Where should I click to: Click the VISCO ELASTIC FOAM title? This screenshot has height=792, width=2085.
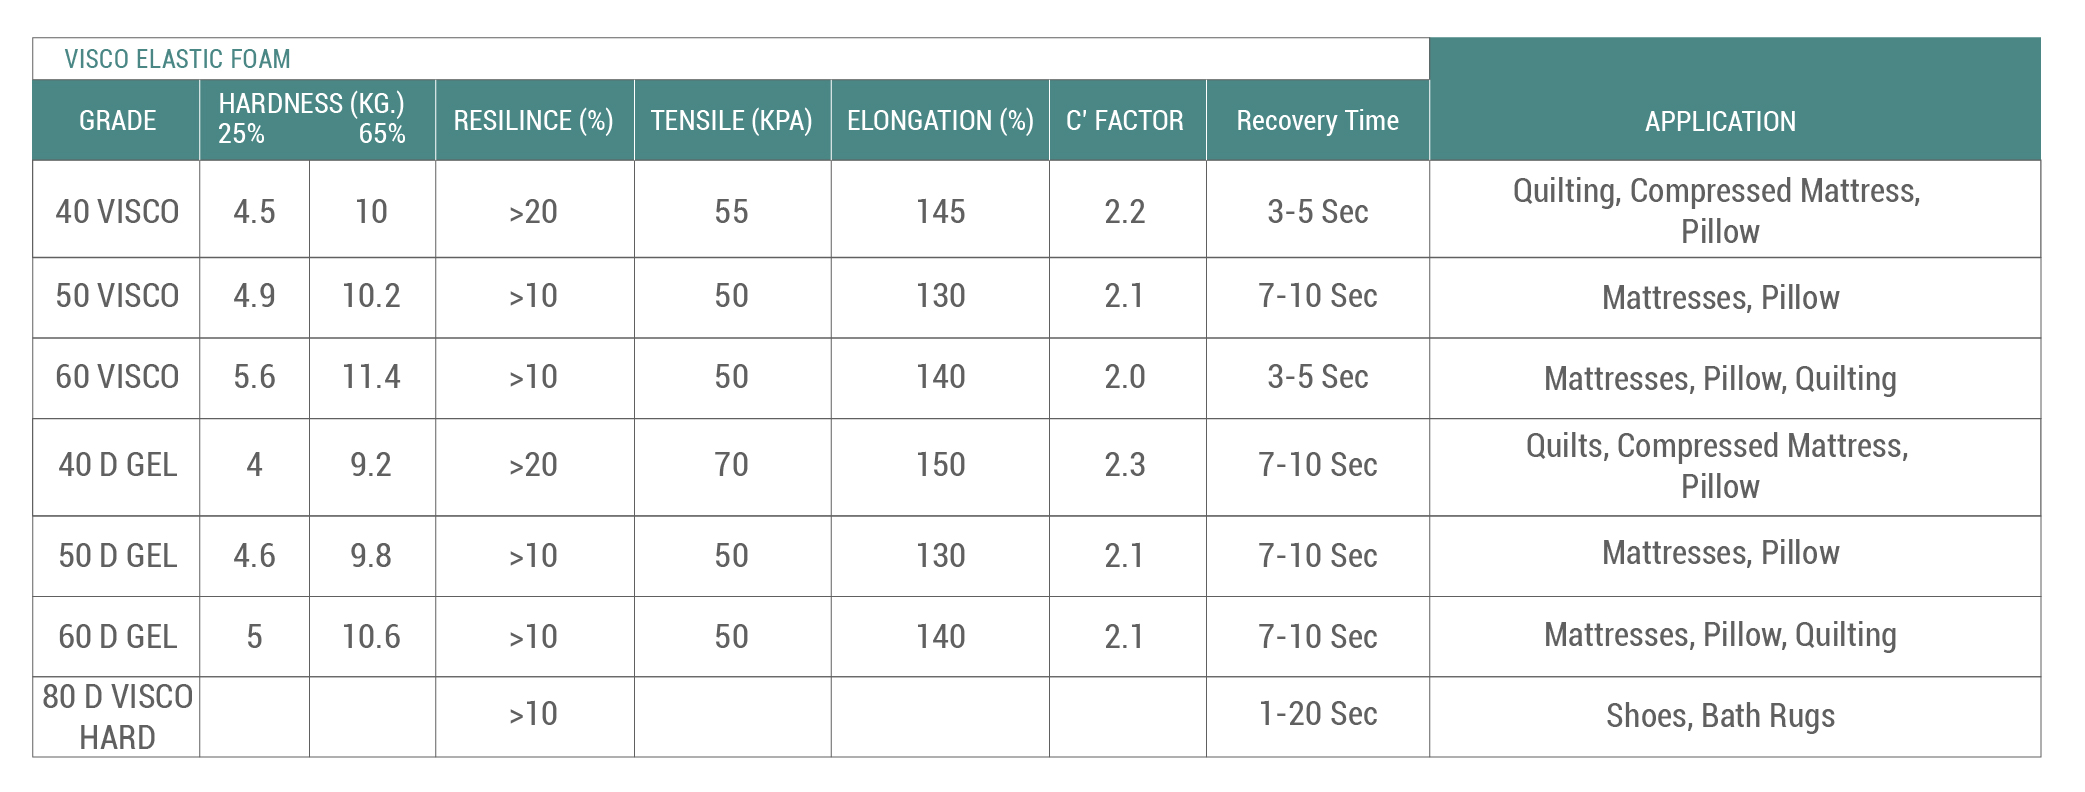tap(177, 59)
